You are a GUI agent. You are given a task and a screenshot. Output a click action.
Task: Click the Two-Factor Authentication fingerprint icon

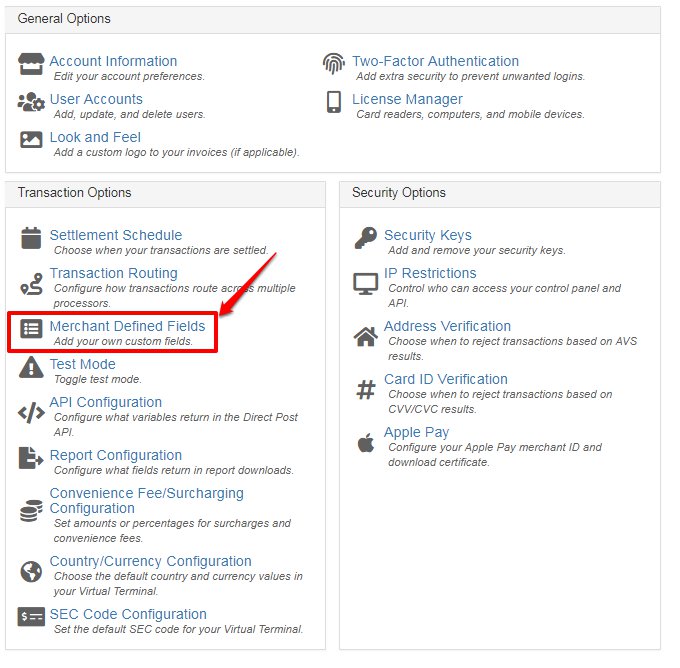pos(333,64)
